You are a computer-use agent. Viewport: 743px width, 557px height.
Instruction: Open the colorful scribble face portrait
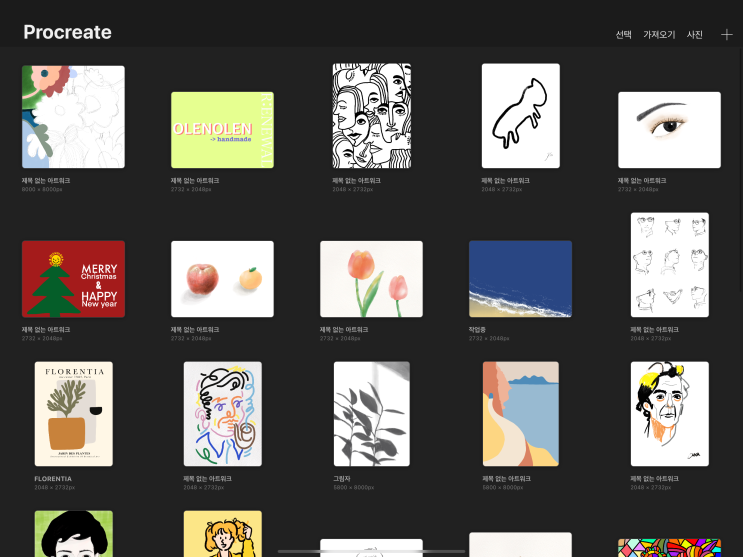click(223, 414)
